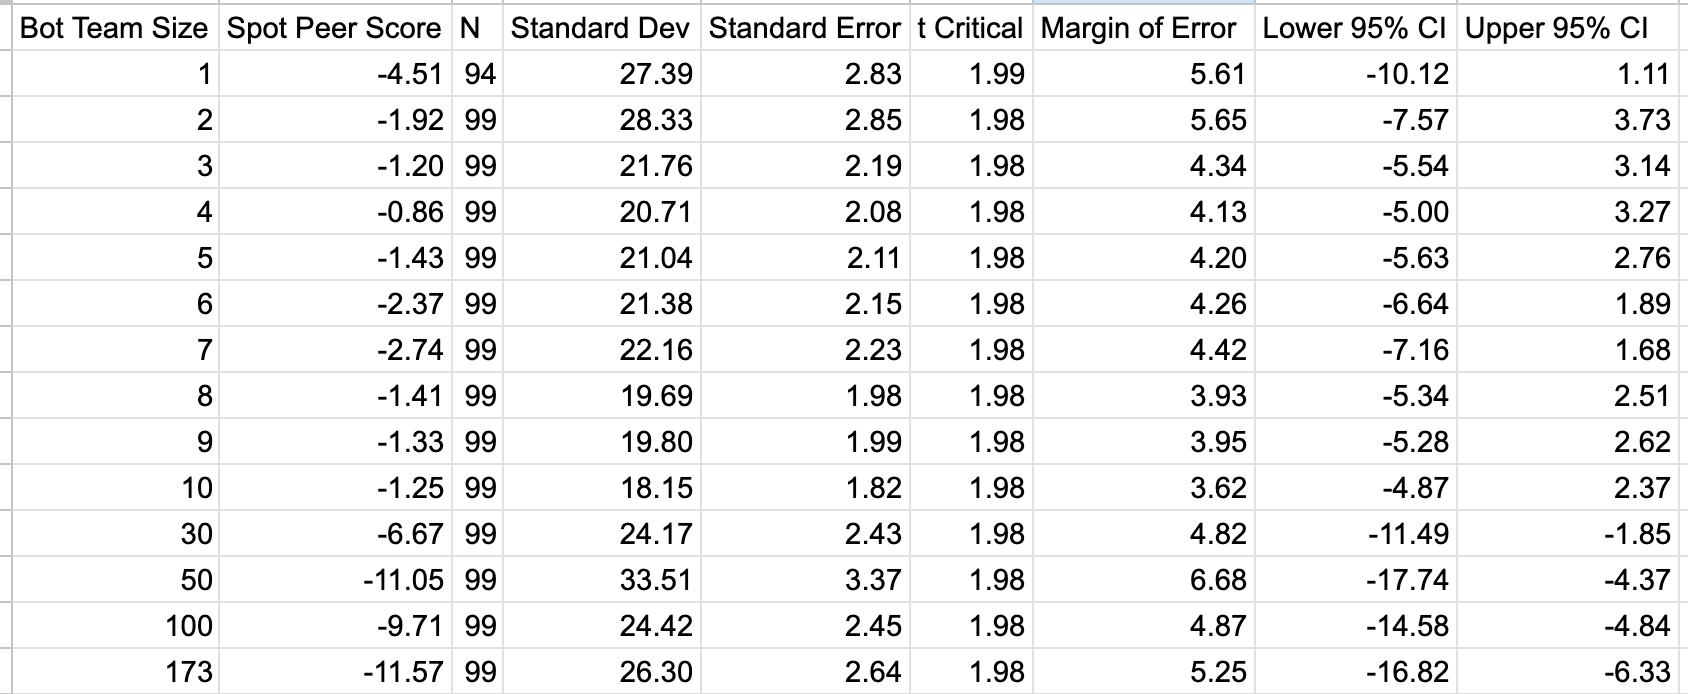Click the upper CI cell -6.33
Viewport: 1688px width, 694px height.
(1567, 672)
